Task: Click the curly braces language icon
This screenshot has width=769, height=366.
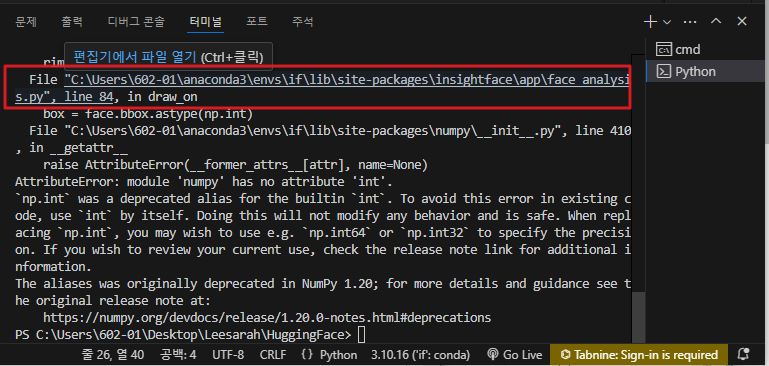Action: pyautogui.click(x=308, y=355)
